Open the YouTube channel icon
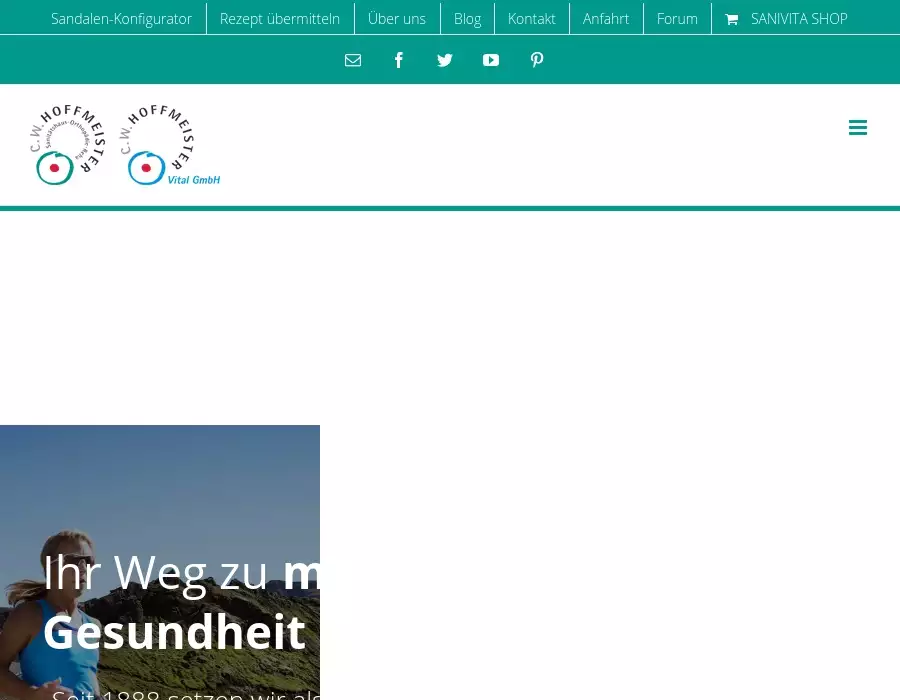 coord(491,60)
